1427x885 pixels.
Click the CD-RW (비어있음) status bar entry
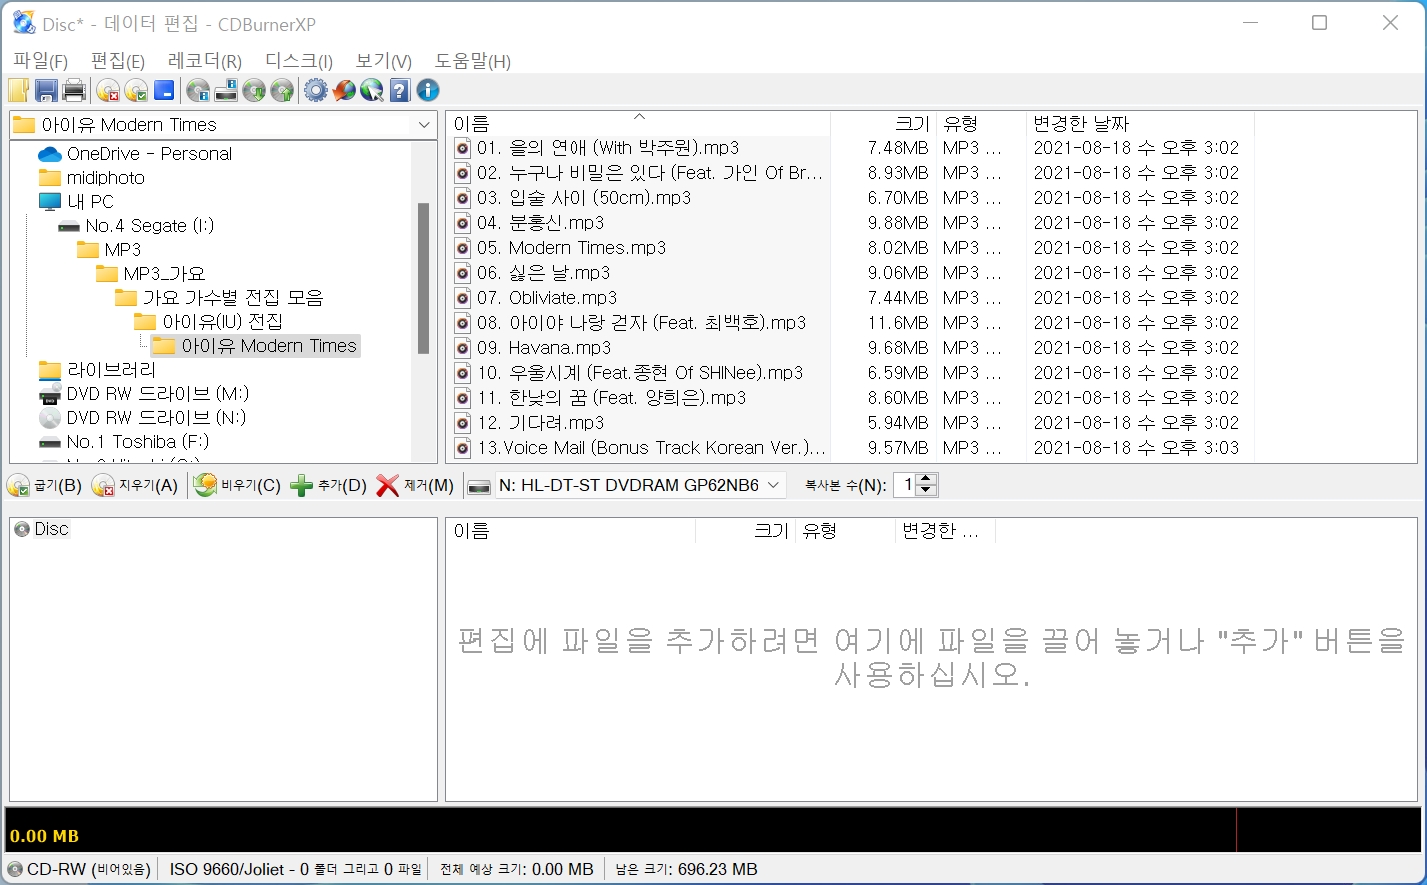(79, 870)
